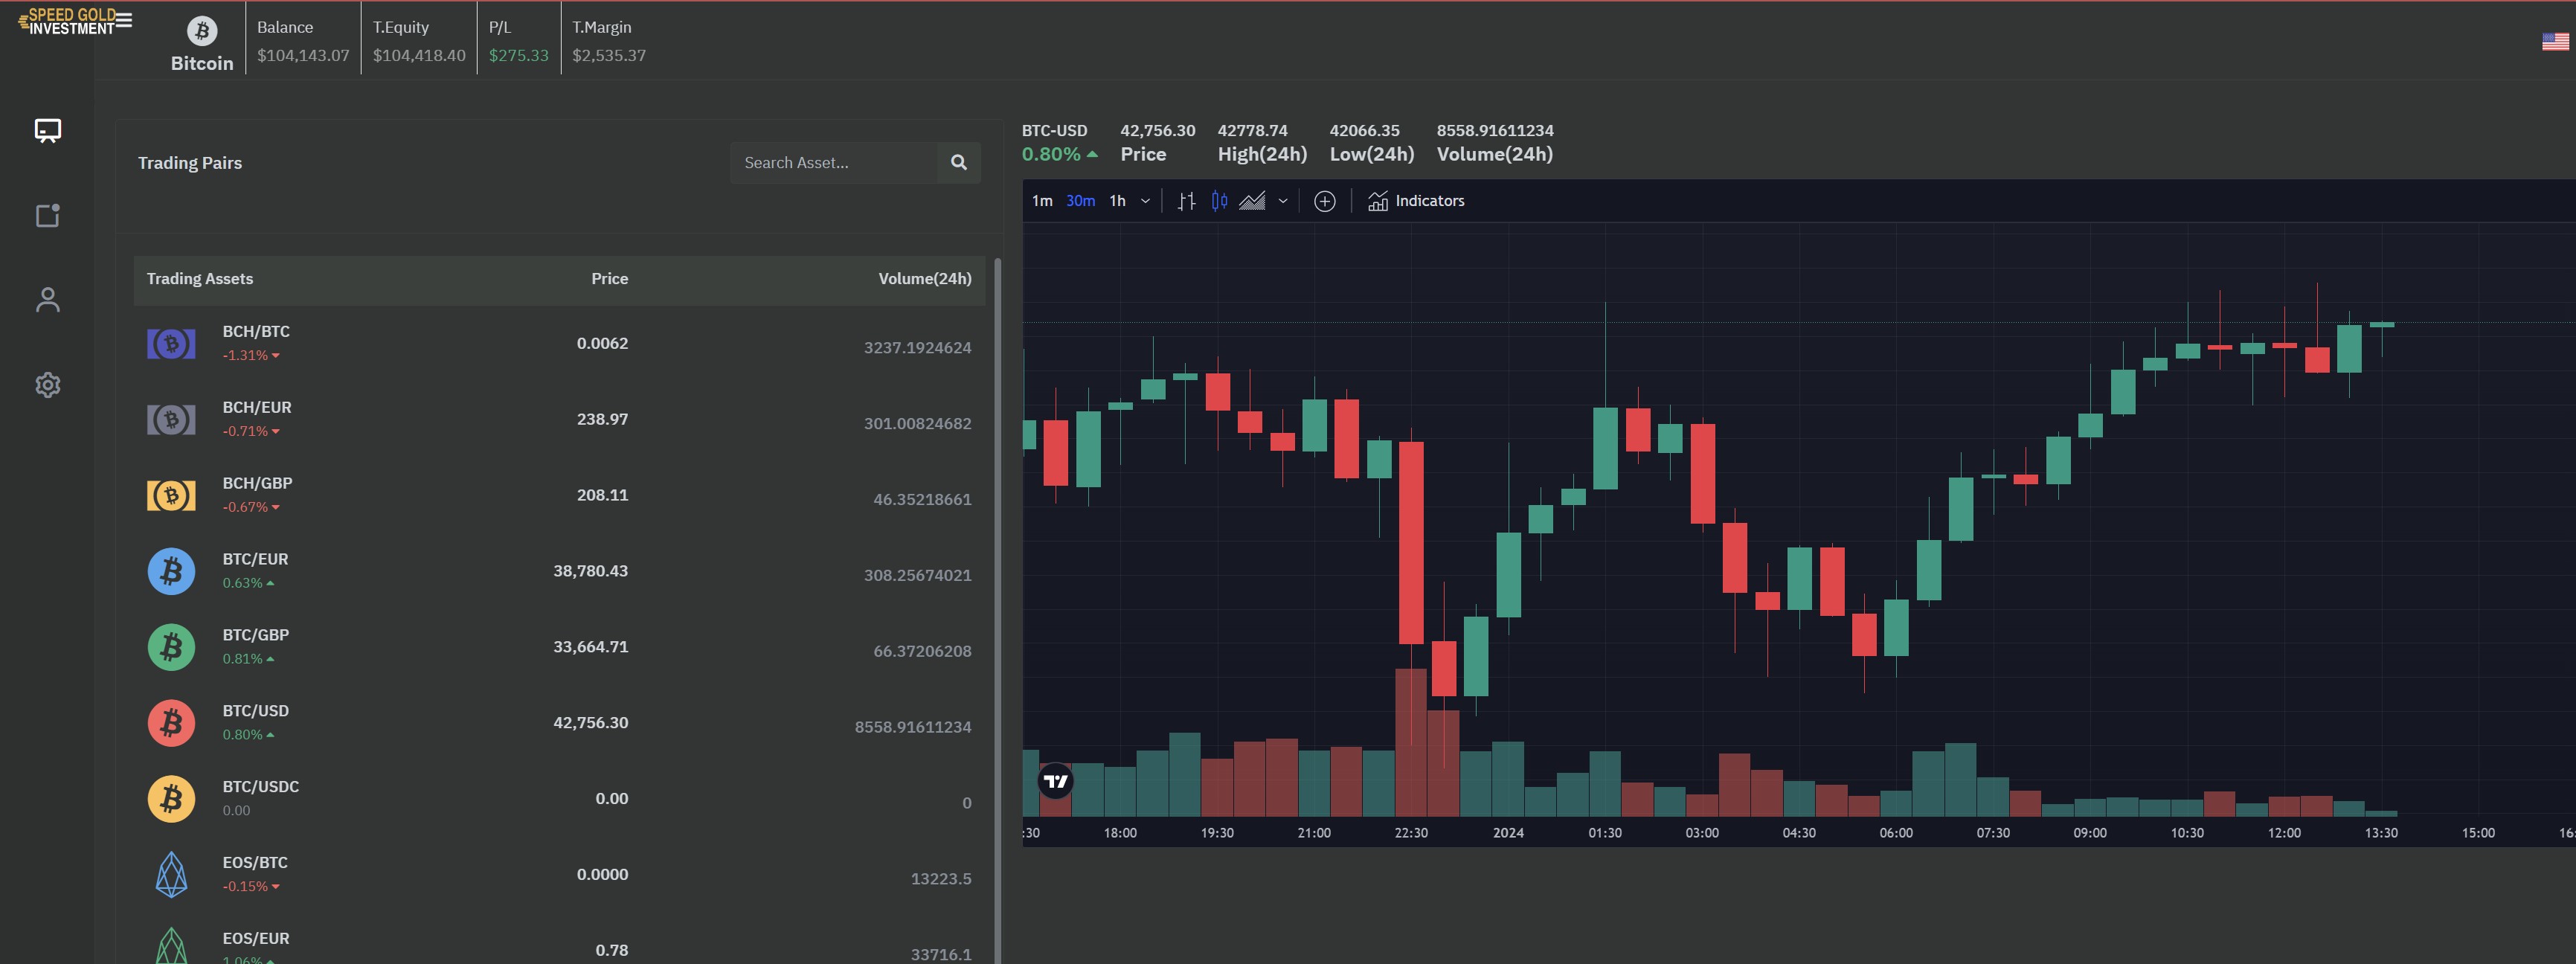2576x964 pixels.
Task: Switch chart to 1h timeframe
Action: [x=1117, y=201]
